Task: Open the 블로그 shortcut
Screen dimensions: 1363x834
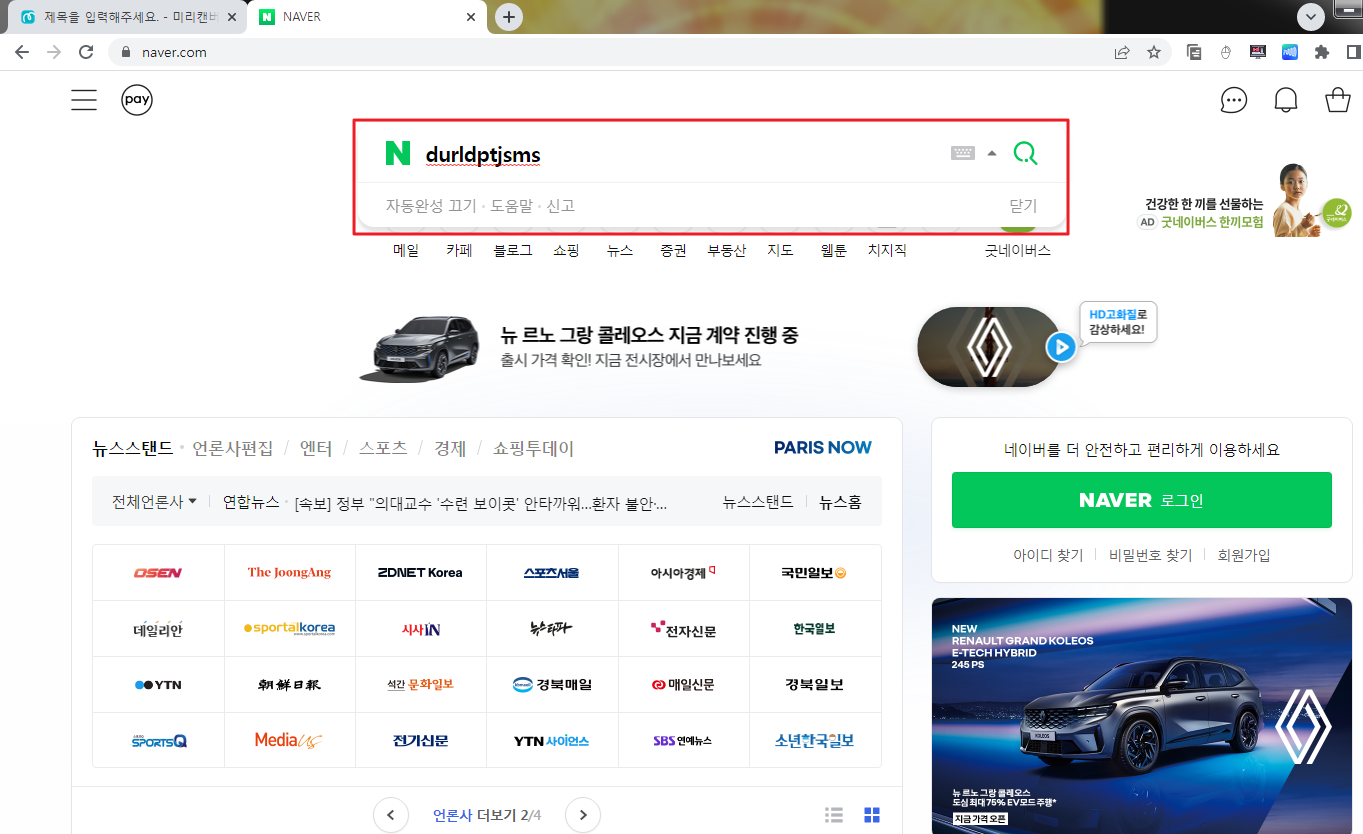Action: click(x=513, y=250)
